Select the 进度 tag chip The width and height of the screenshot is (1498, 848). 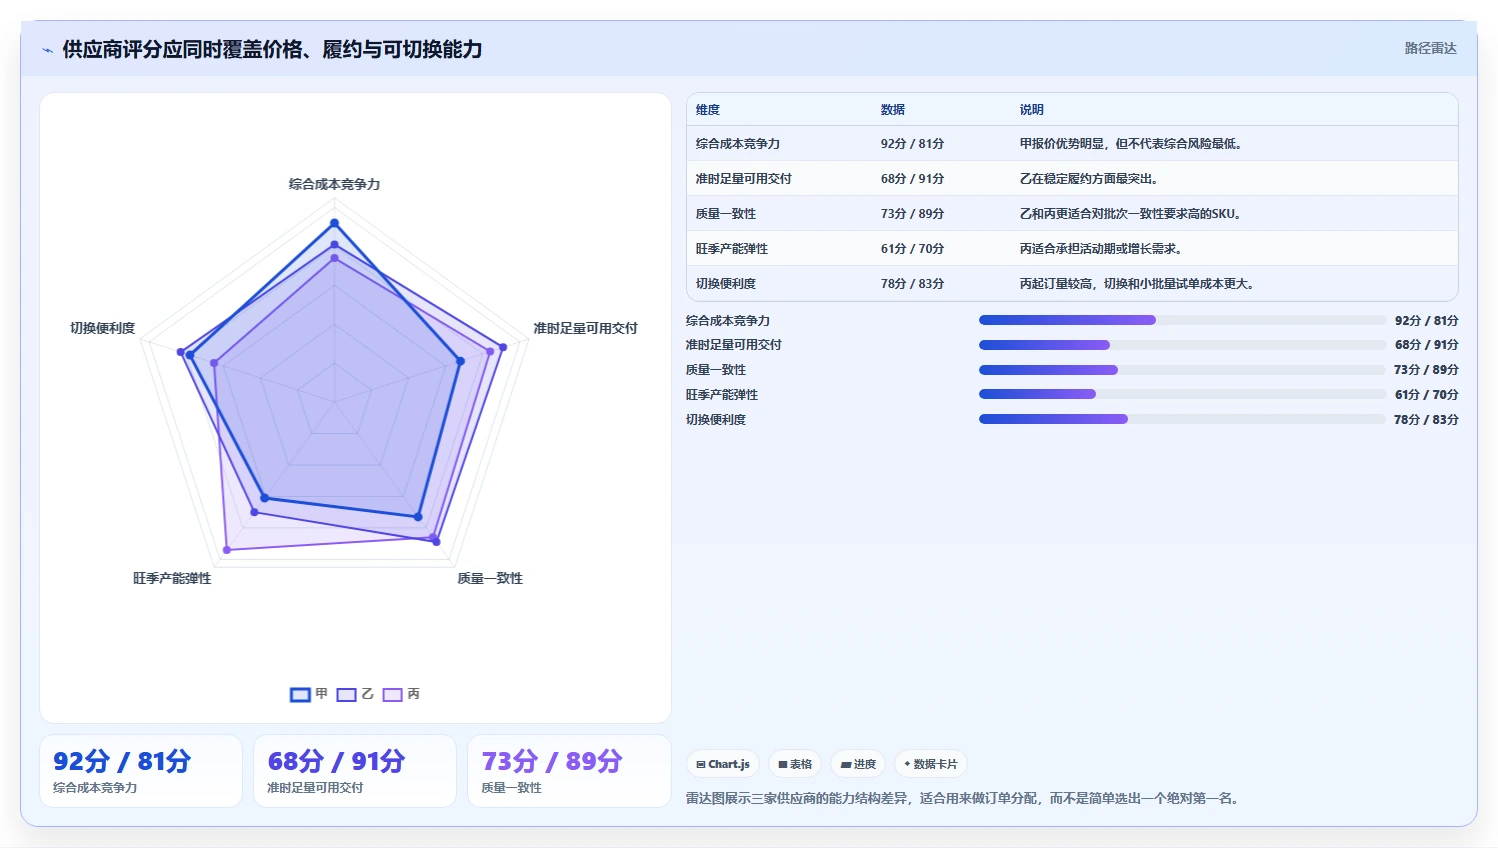[858, 764]
